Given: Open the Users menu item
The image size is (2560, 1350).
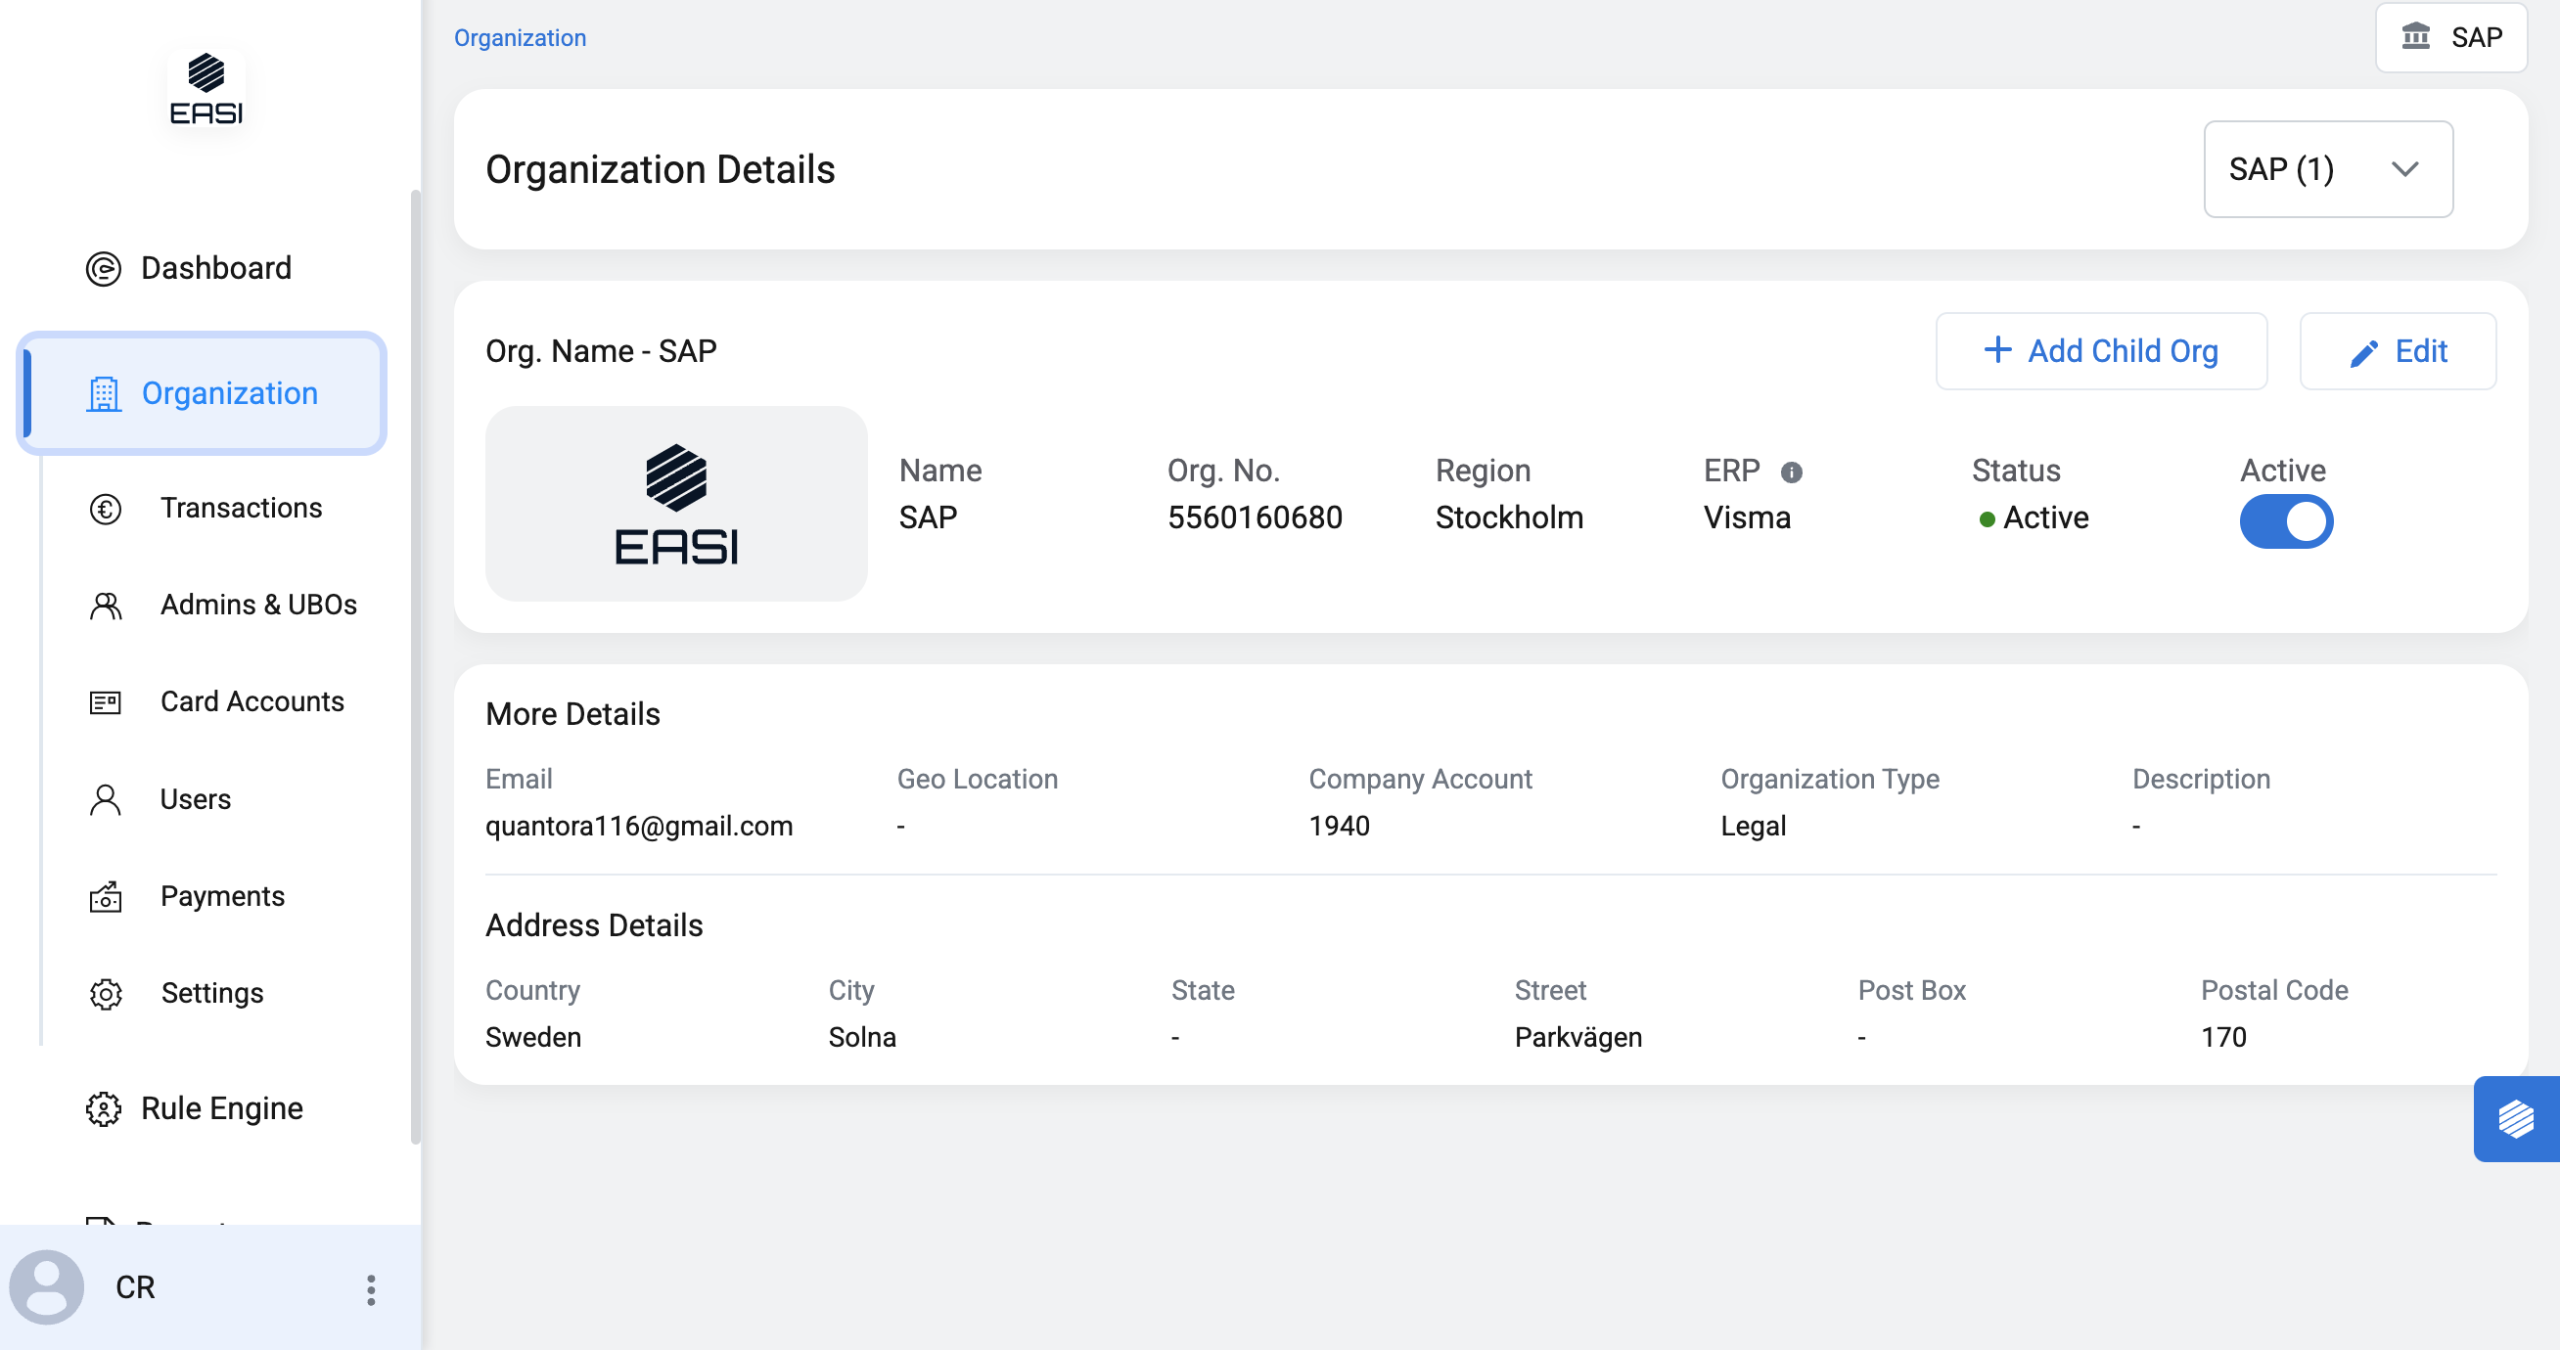Looking at the screenshot, I should (x=195, y=800).
